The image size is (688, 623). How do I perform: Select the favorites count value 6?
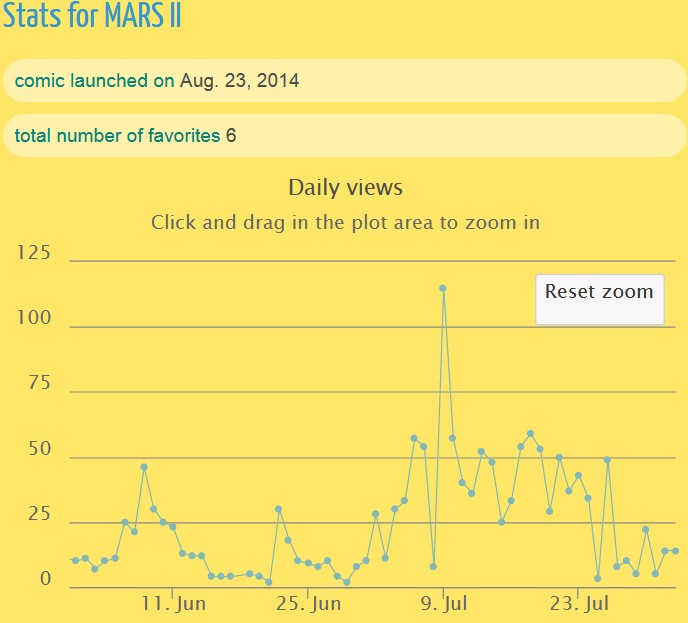(231, 135)
